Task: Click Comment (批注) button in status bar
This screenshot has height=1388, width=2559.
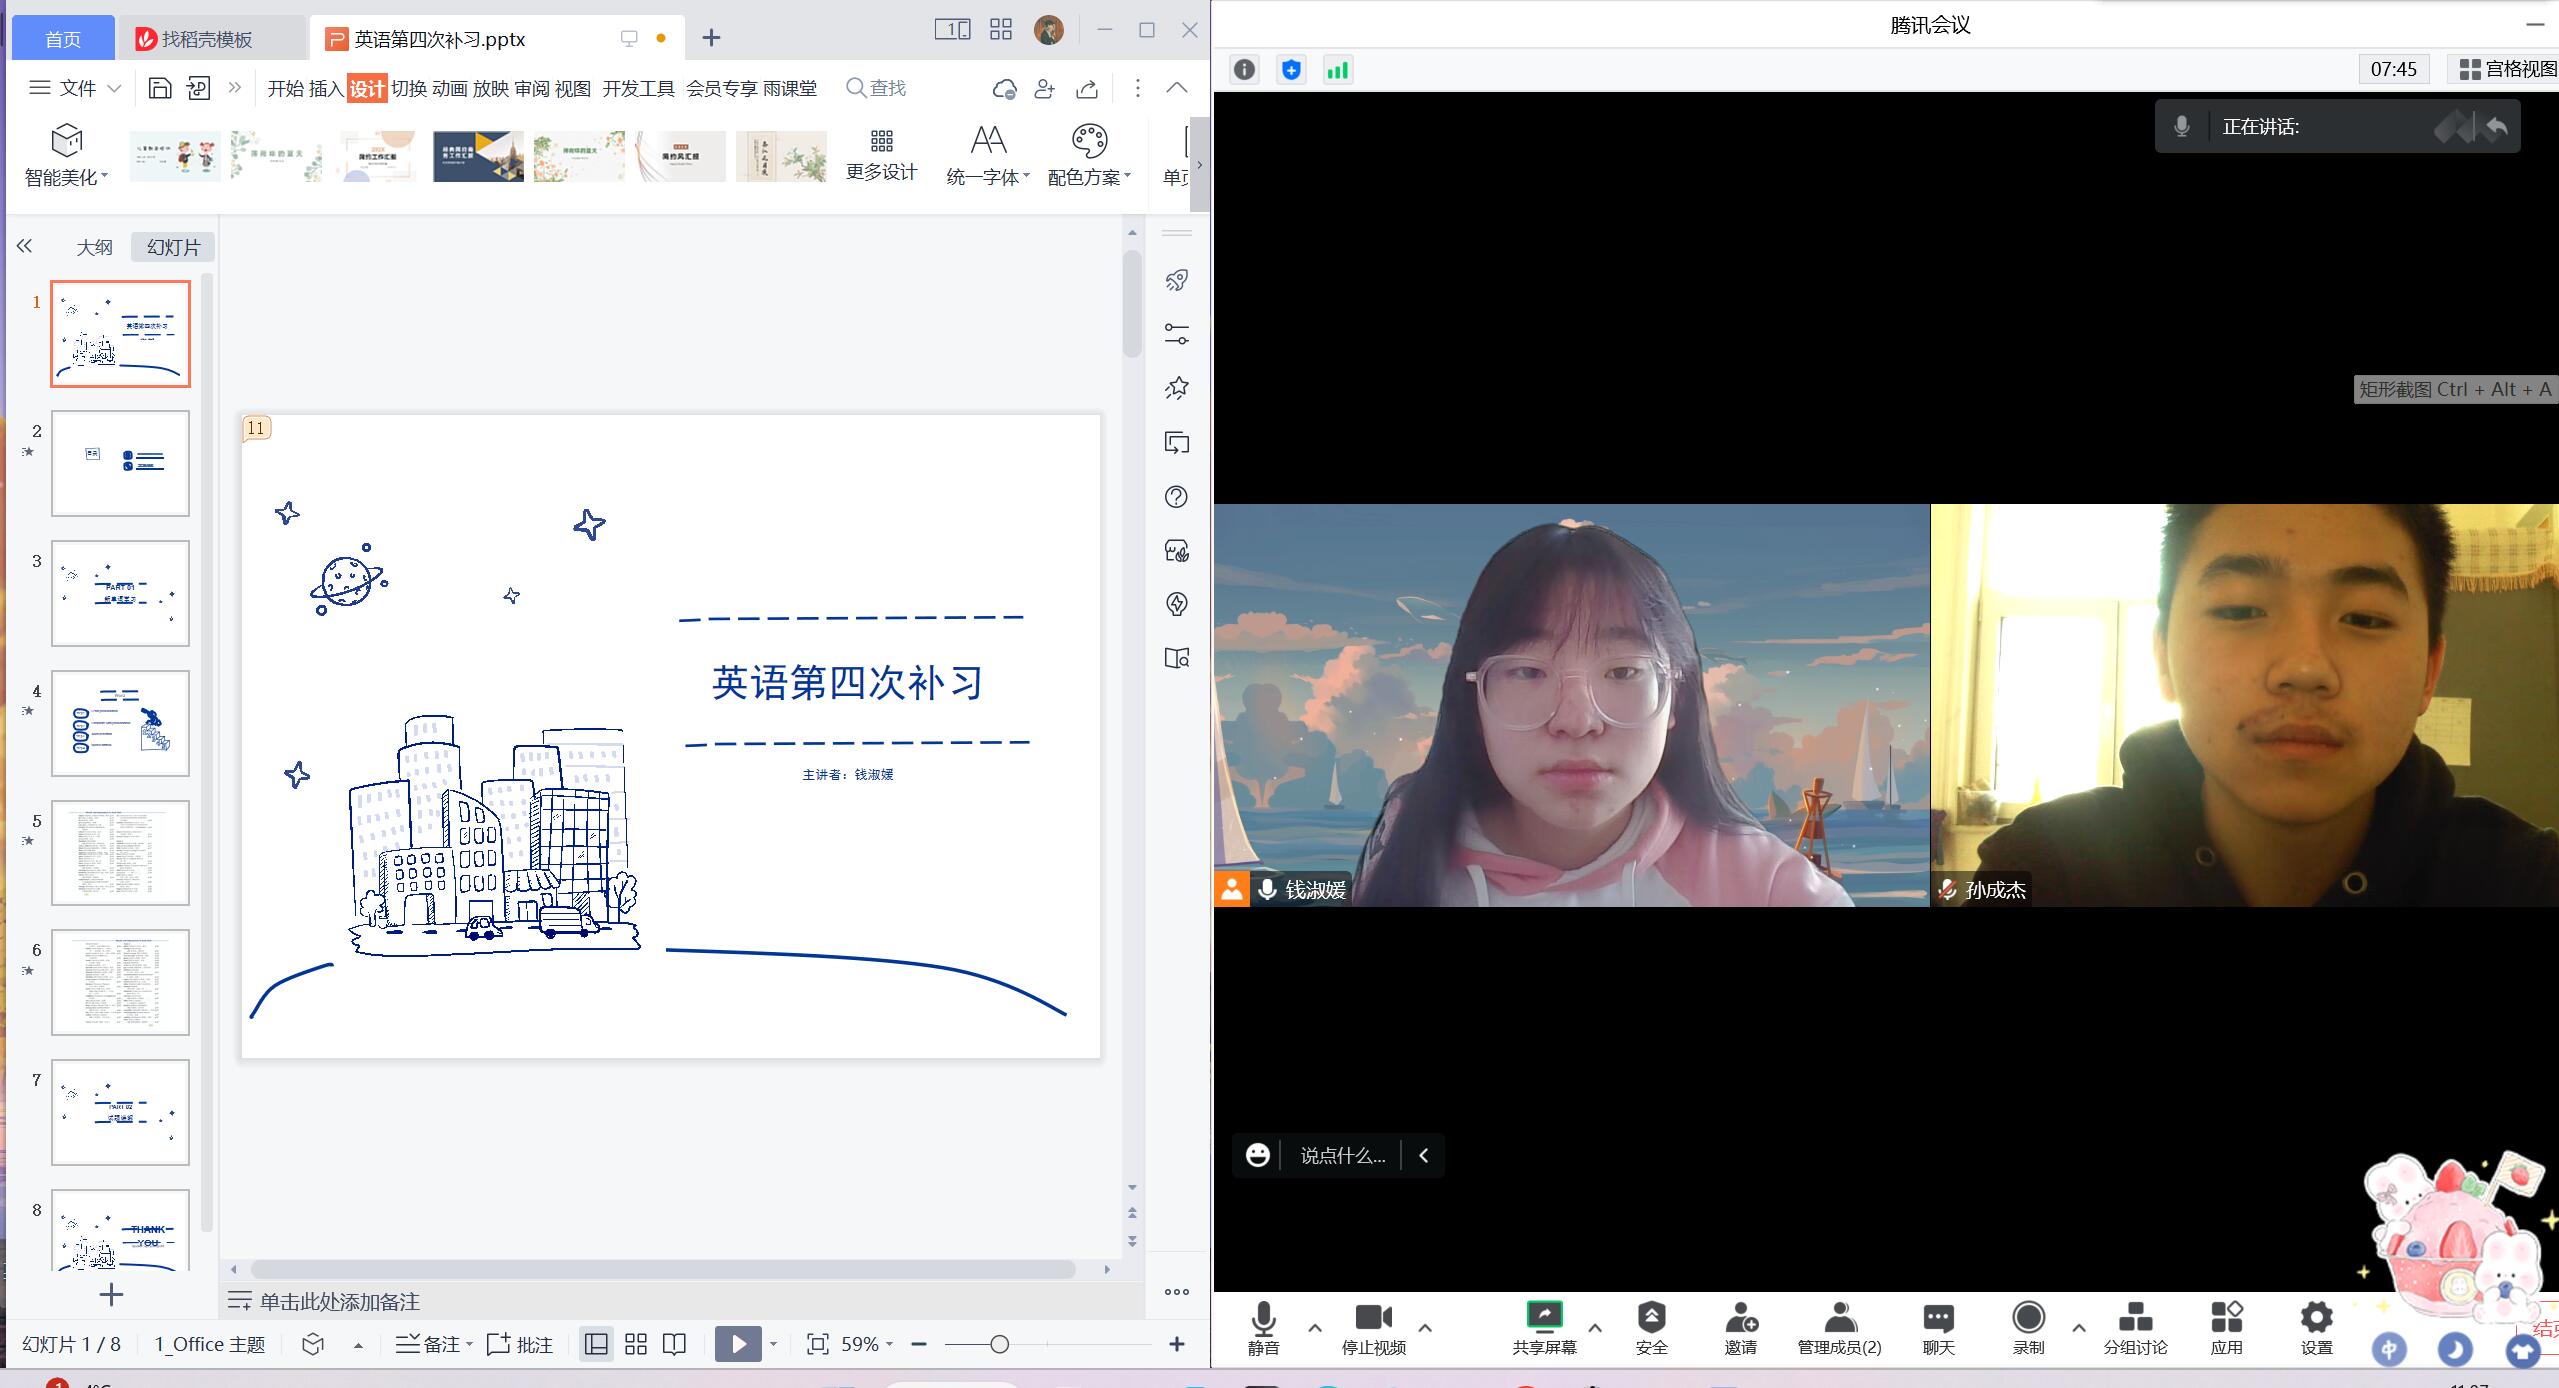Action: (519, 1344)
